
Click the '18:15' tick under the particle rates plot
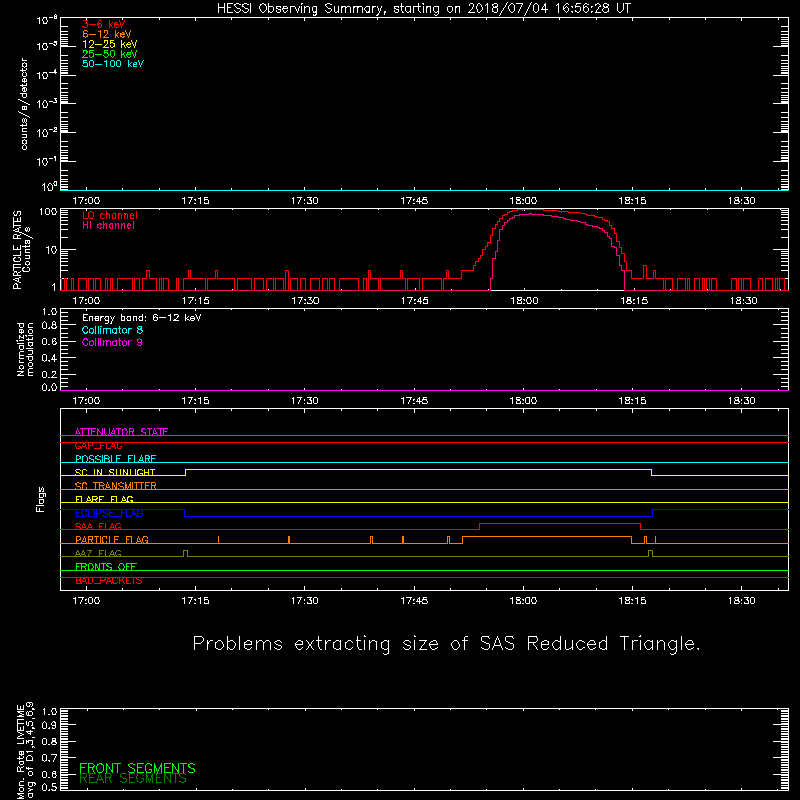(x=633, y=301)
